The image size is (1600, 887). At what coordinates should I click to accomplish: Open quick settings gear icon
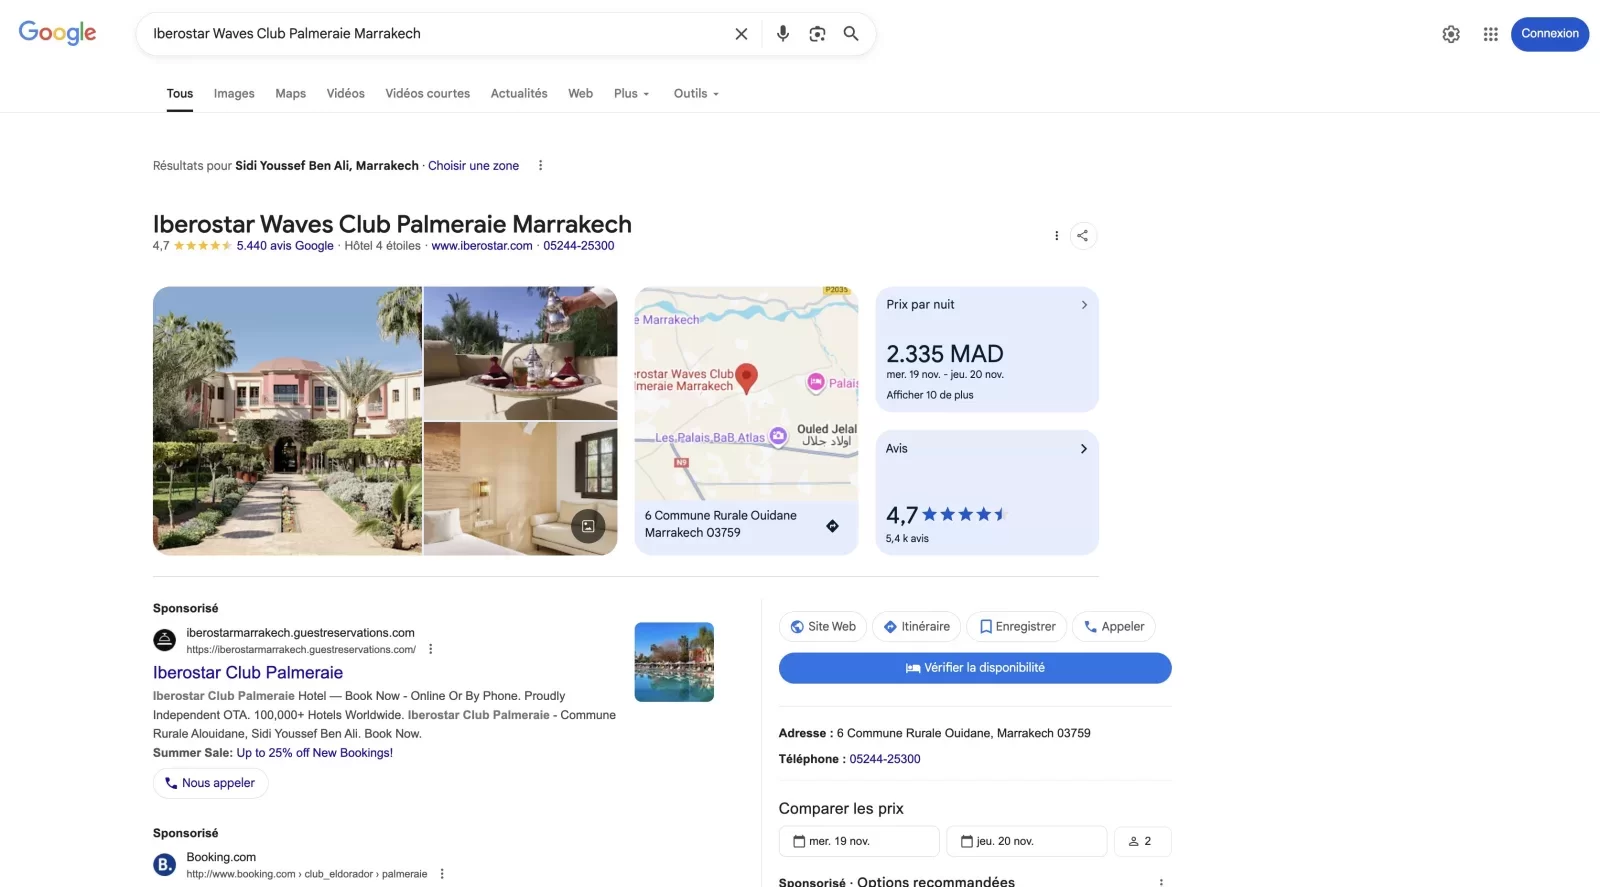[1451, 34]
